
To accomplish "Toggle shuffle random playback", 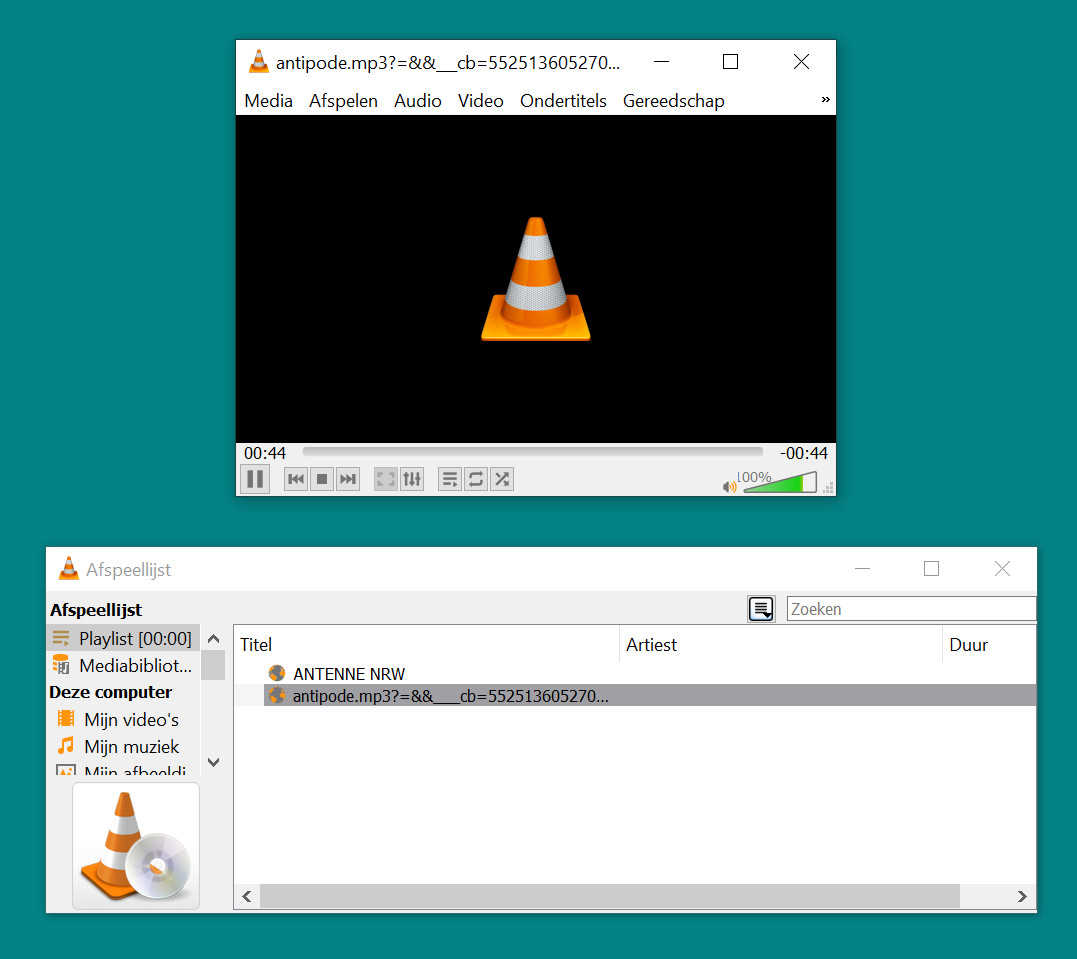I will click(x=502, y=479).
